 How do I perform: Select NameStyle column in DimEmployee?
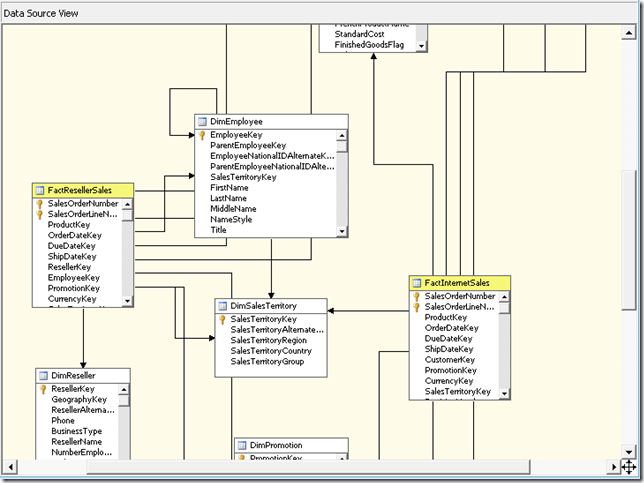point(231,219)
